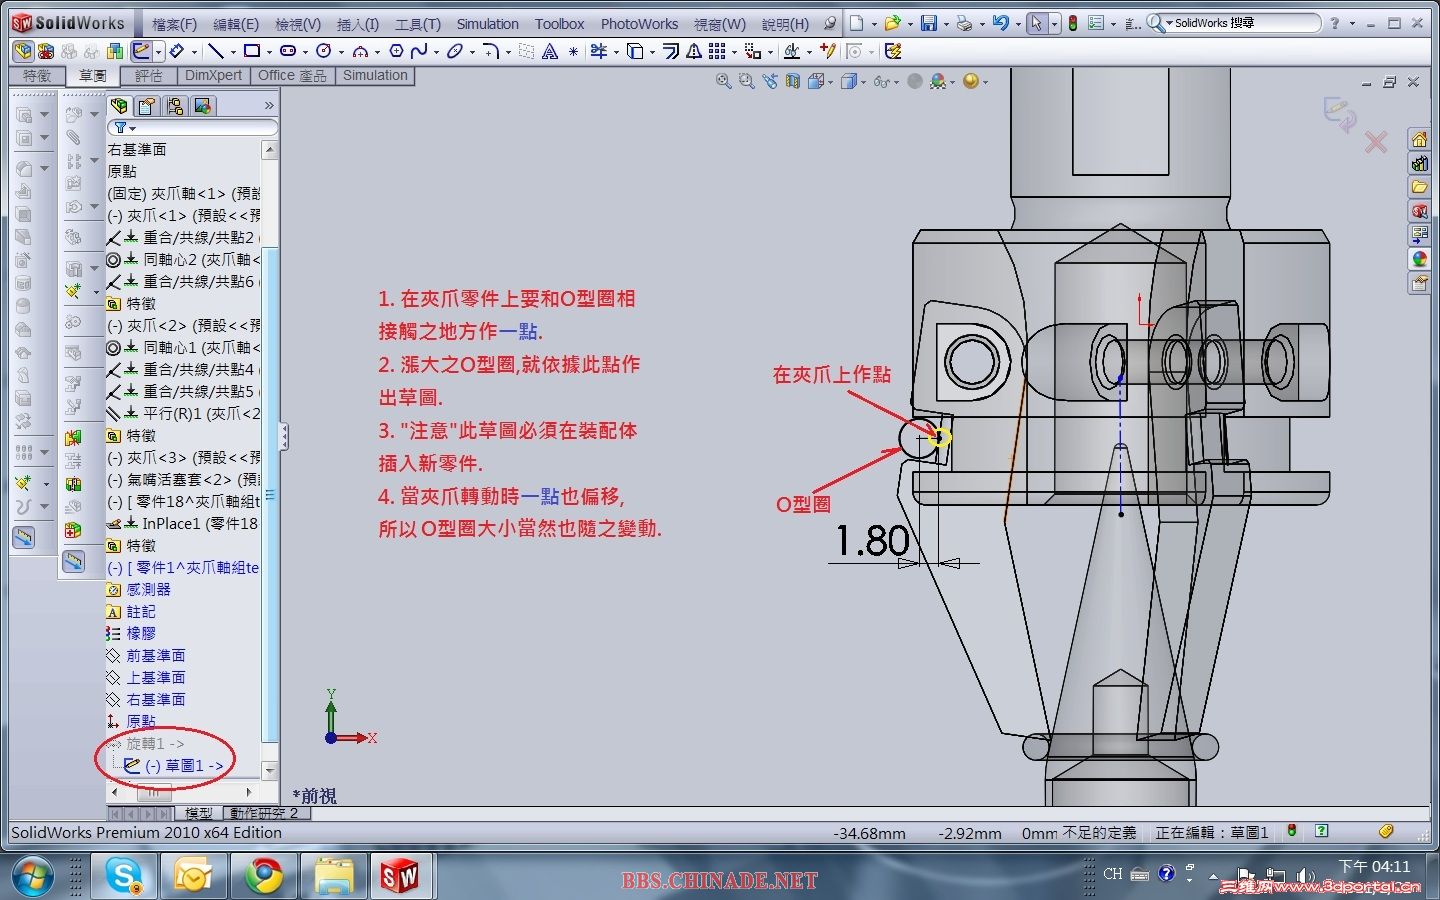1440x900 pixels.
Task: Open the View Orientation dropdown arrow
Action: coord(830,82)
